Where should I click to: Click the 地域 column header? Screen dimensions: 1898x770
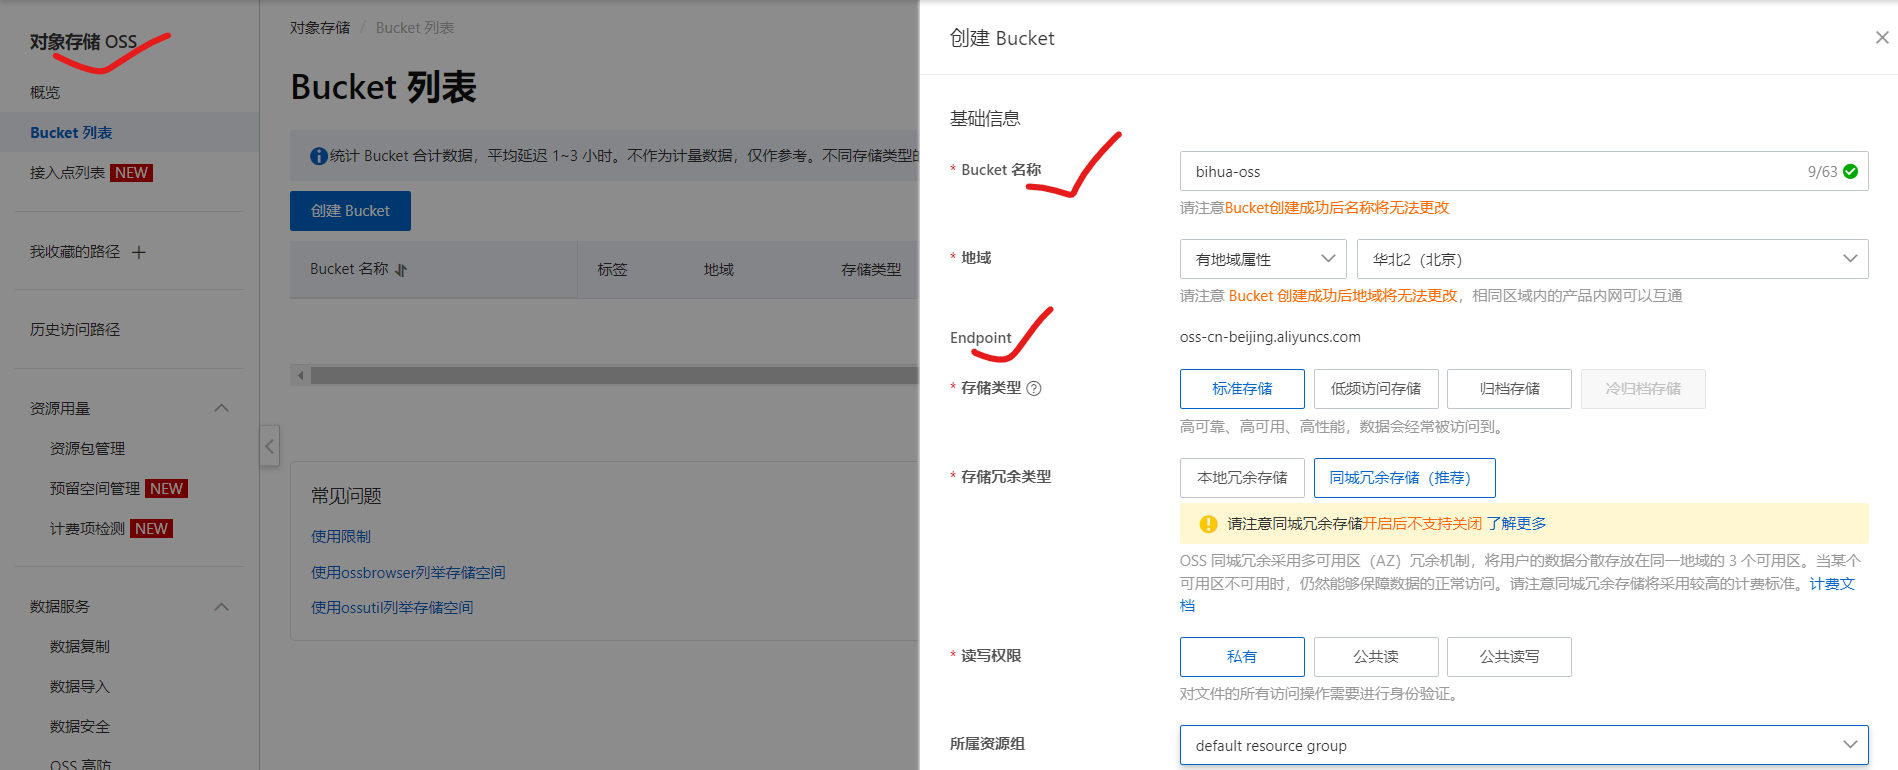click(718, 269)
